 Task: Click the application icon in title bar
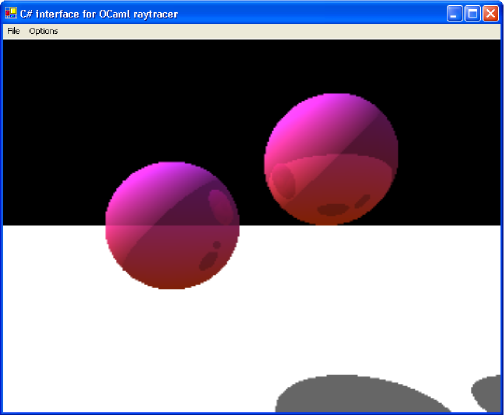[x=11, y=13]
